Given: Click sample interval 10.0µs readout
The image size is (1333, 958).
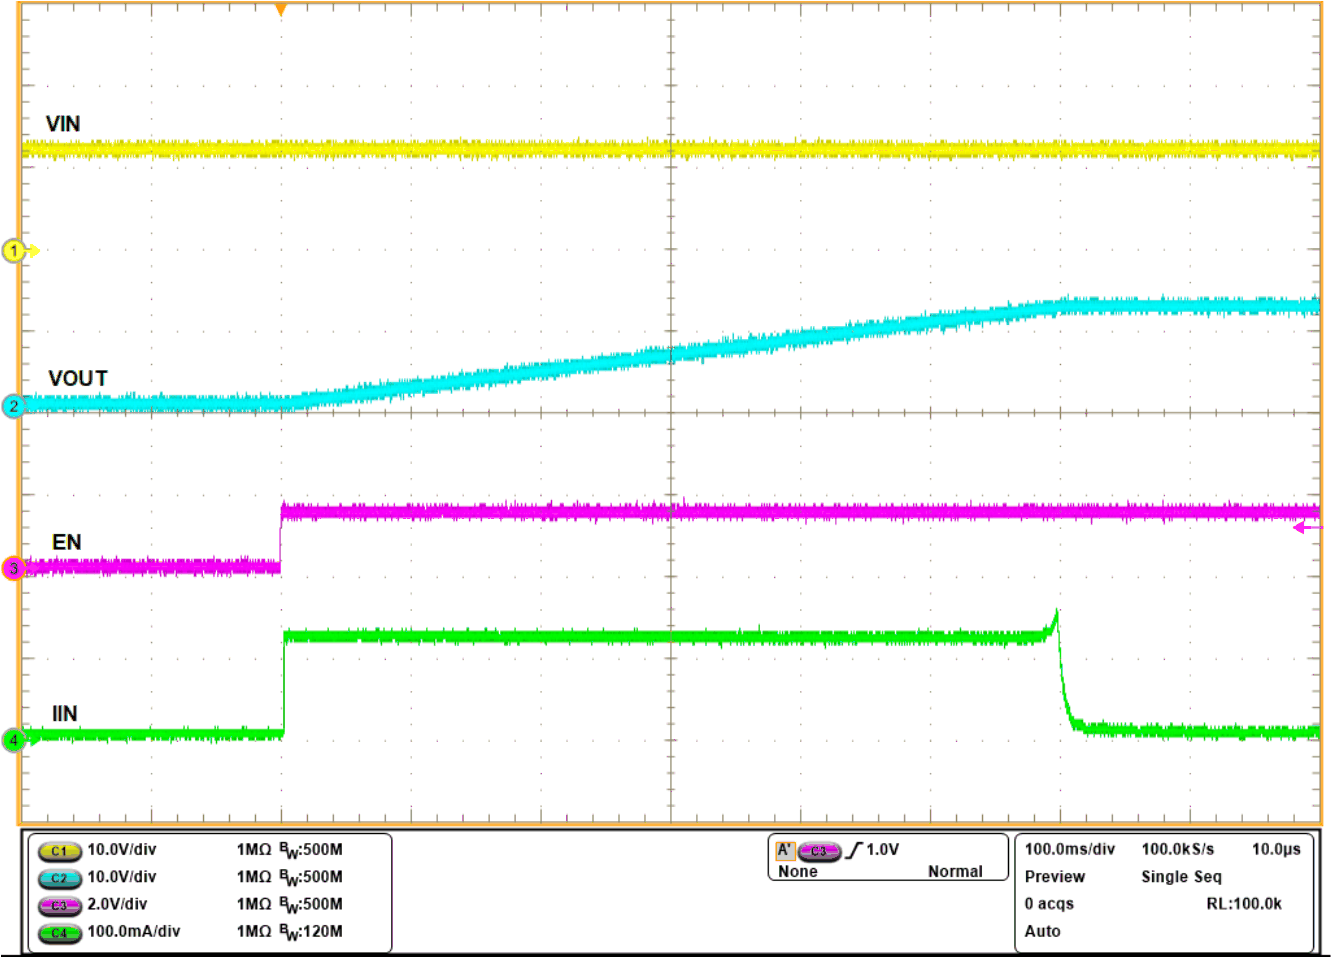Looking at the screenshot, I should [x=1277, y=850].
